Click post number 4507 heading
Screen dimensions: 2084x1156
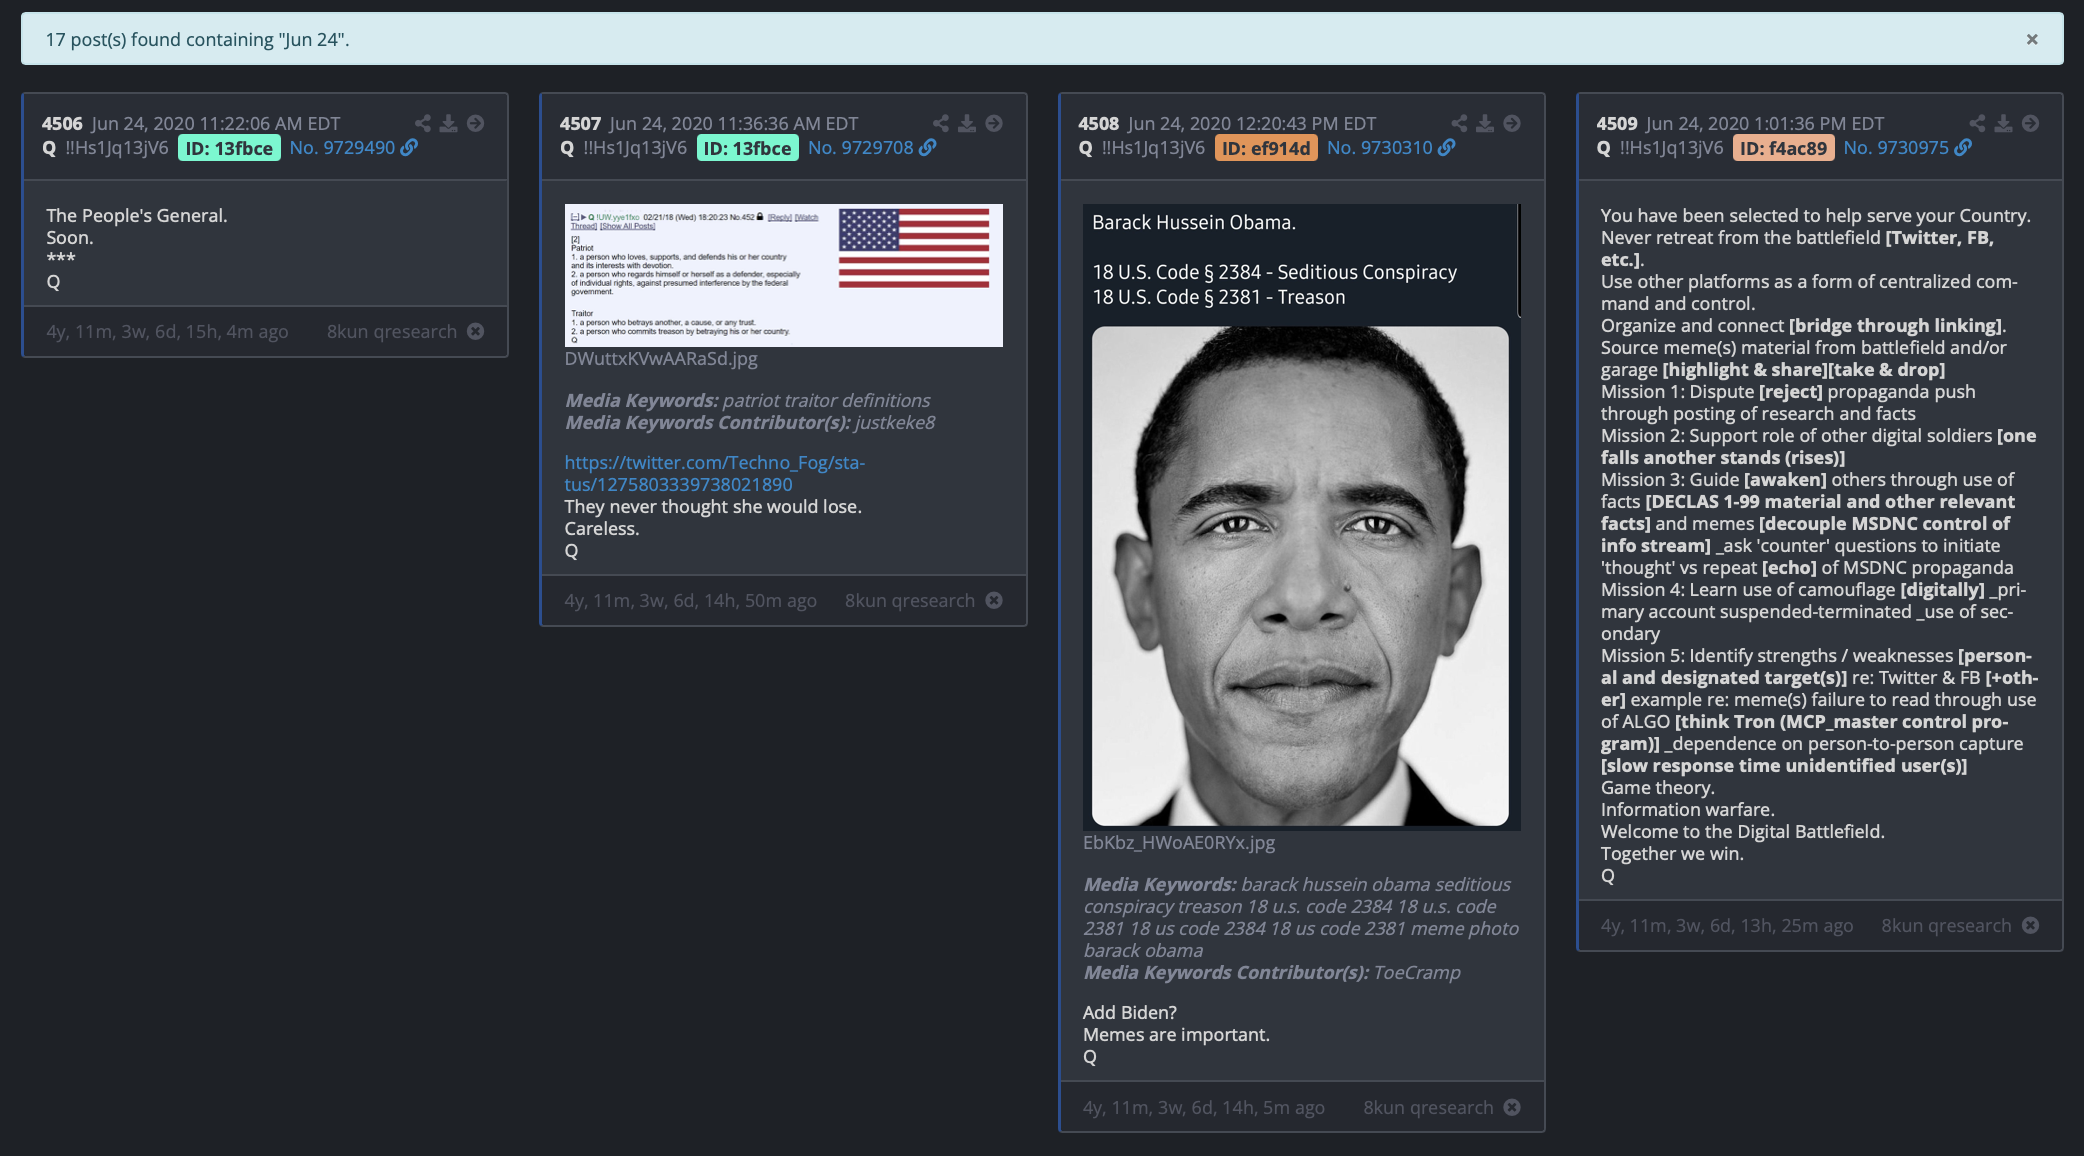click(580, 123)
